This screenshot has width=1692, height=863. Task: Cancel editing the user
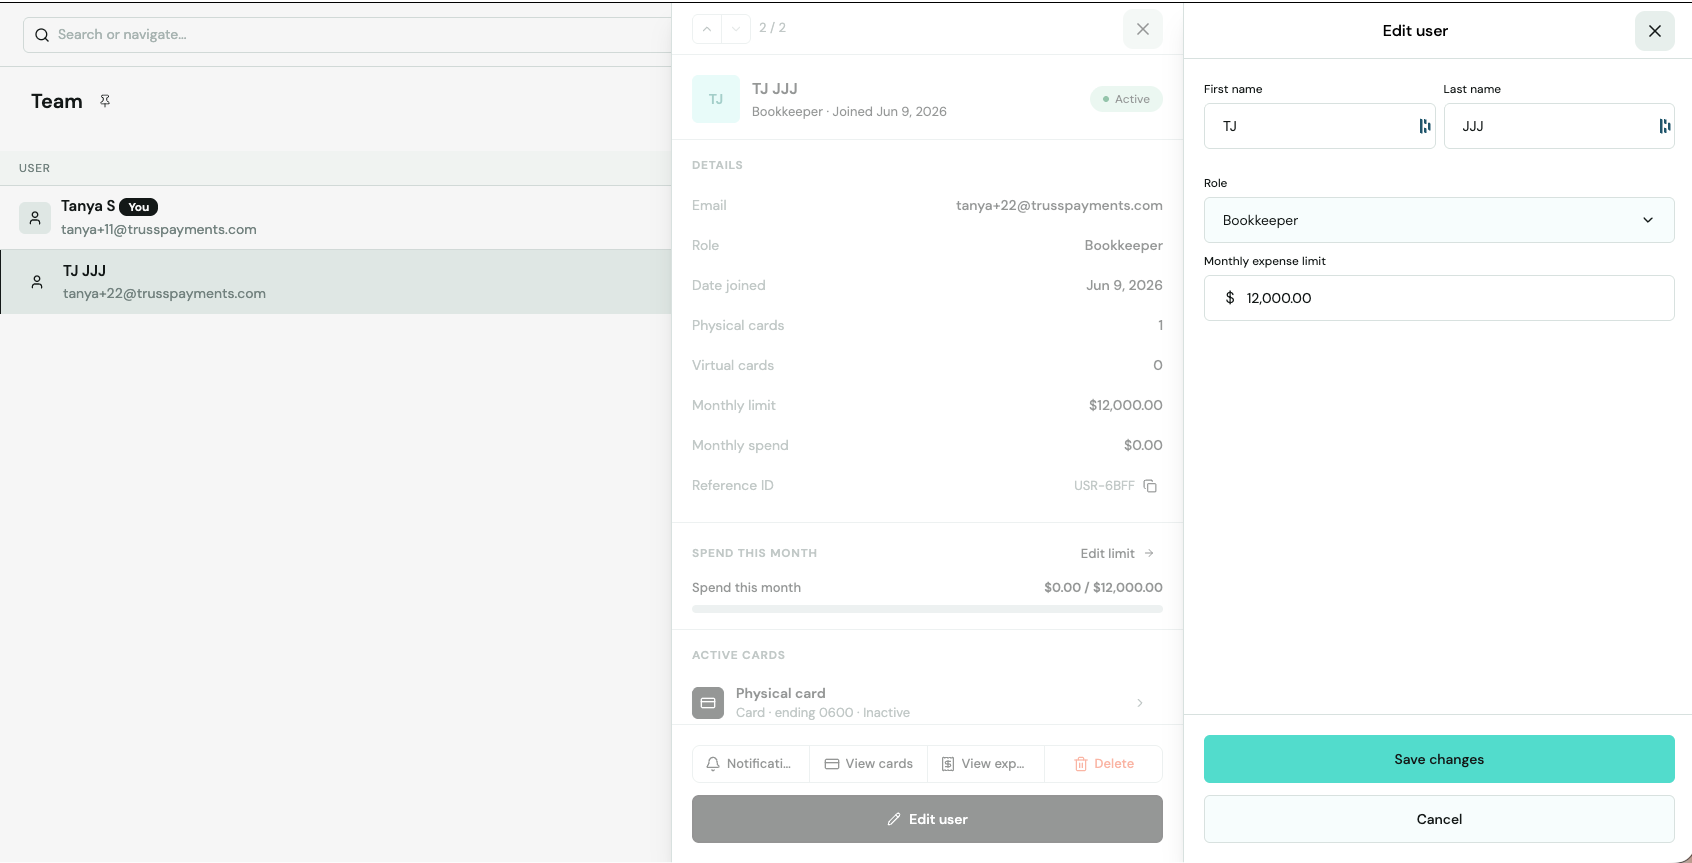pyautogui.click(x=1439, y=819)
